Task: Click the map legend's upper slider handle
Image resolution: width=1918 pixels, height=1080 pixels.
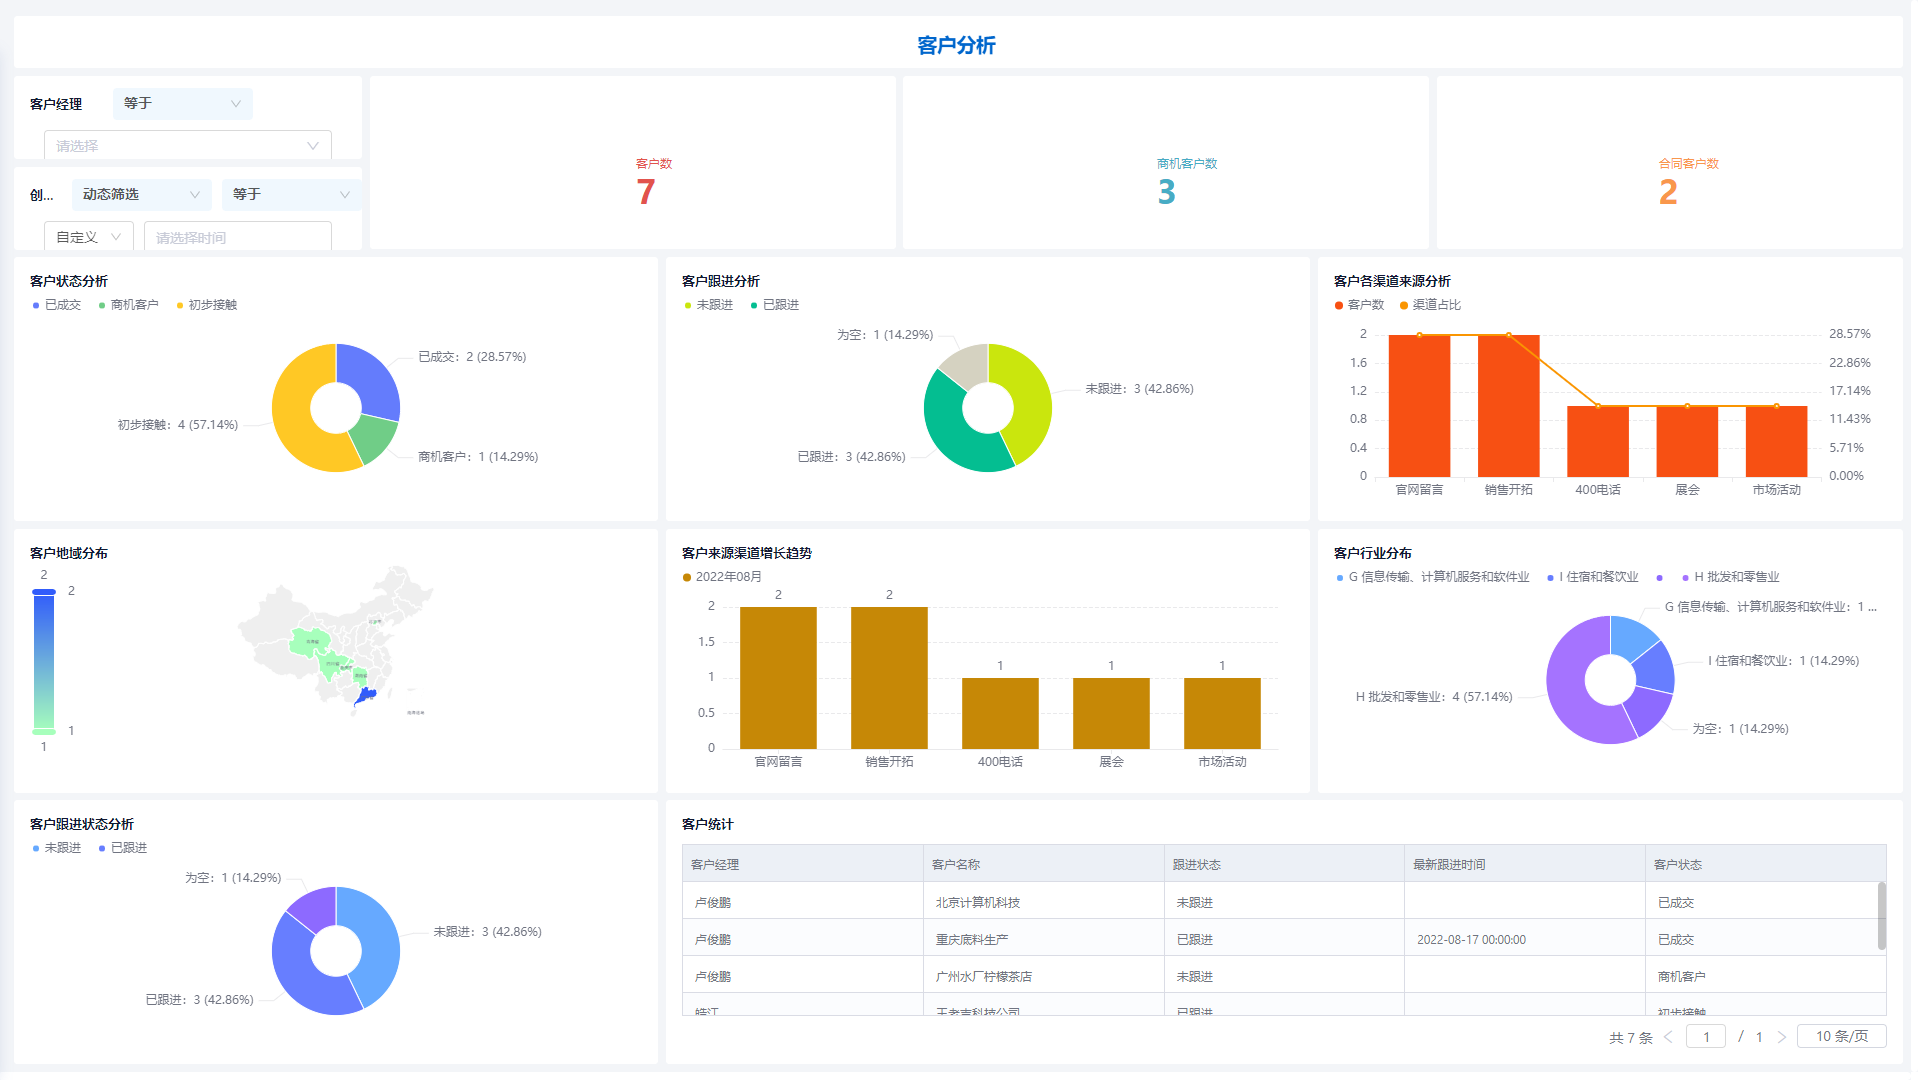Action: [44, 592]
